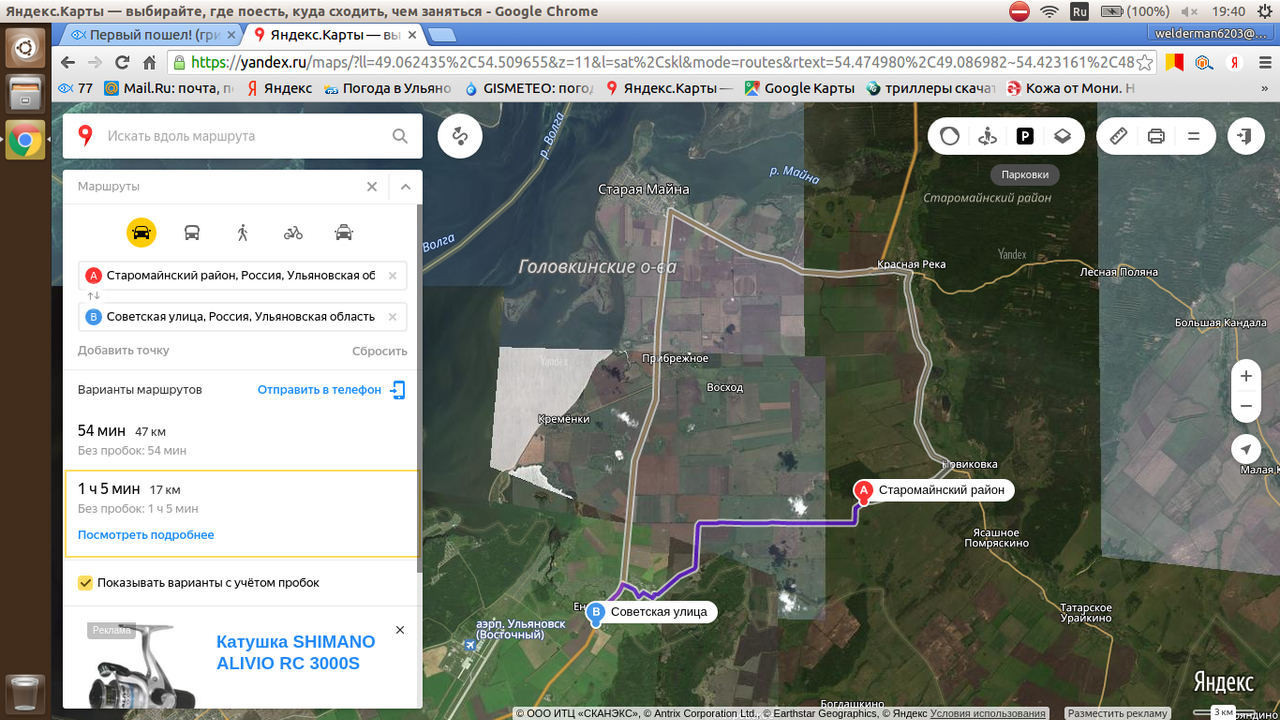Click the Искать вдоль маршрута search field

pyautogui.click(x=240, y=136)
